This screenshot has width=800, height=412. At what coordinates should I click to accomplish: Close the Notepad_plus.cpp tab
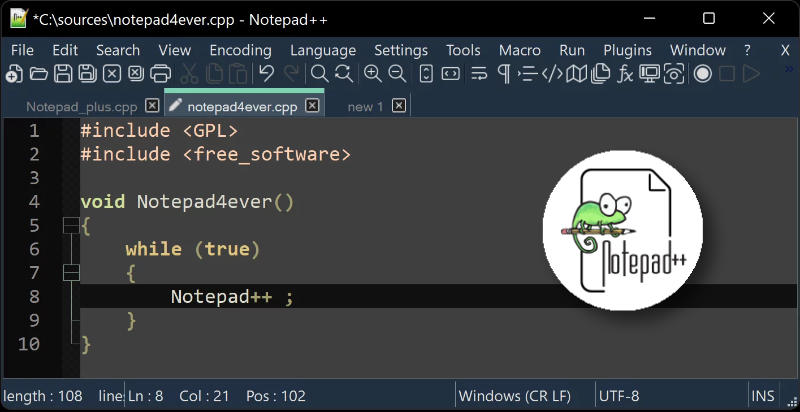tap(152, 106)
